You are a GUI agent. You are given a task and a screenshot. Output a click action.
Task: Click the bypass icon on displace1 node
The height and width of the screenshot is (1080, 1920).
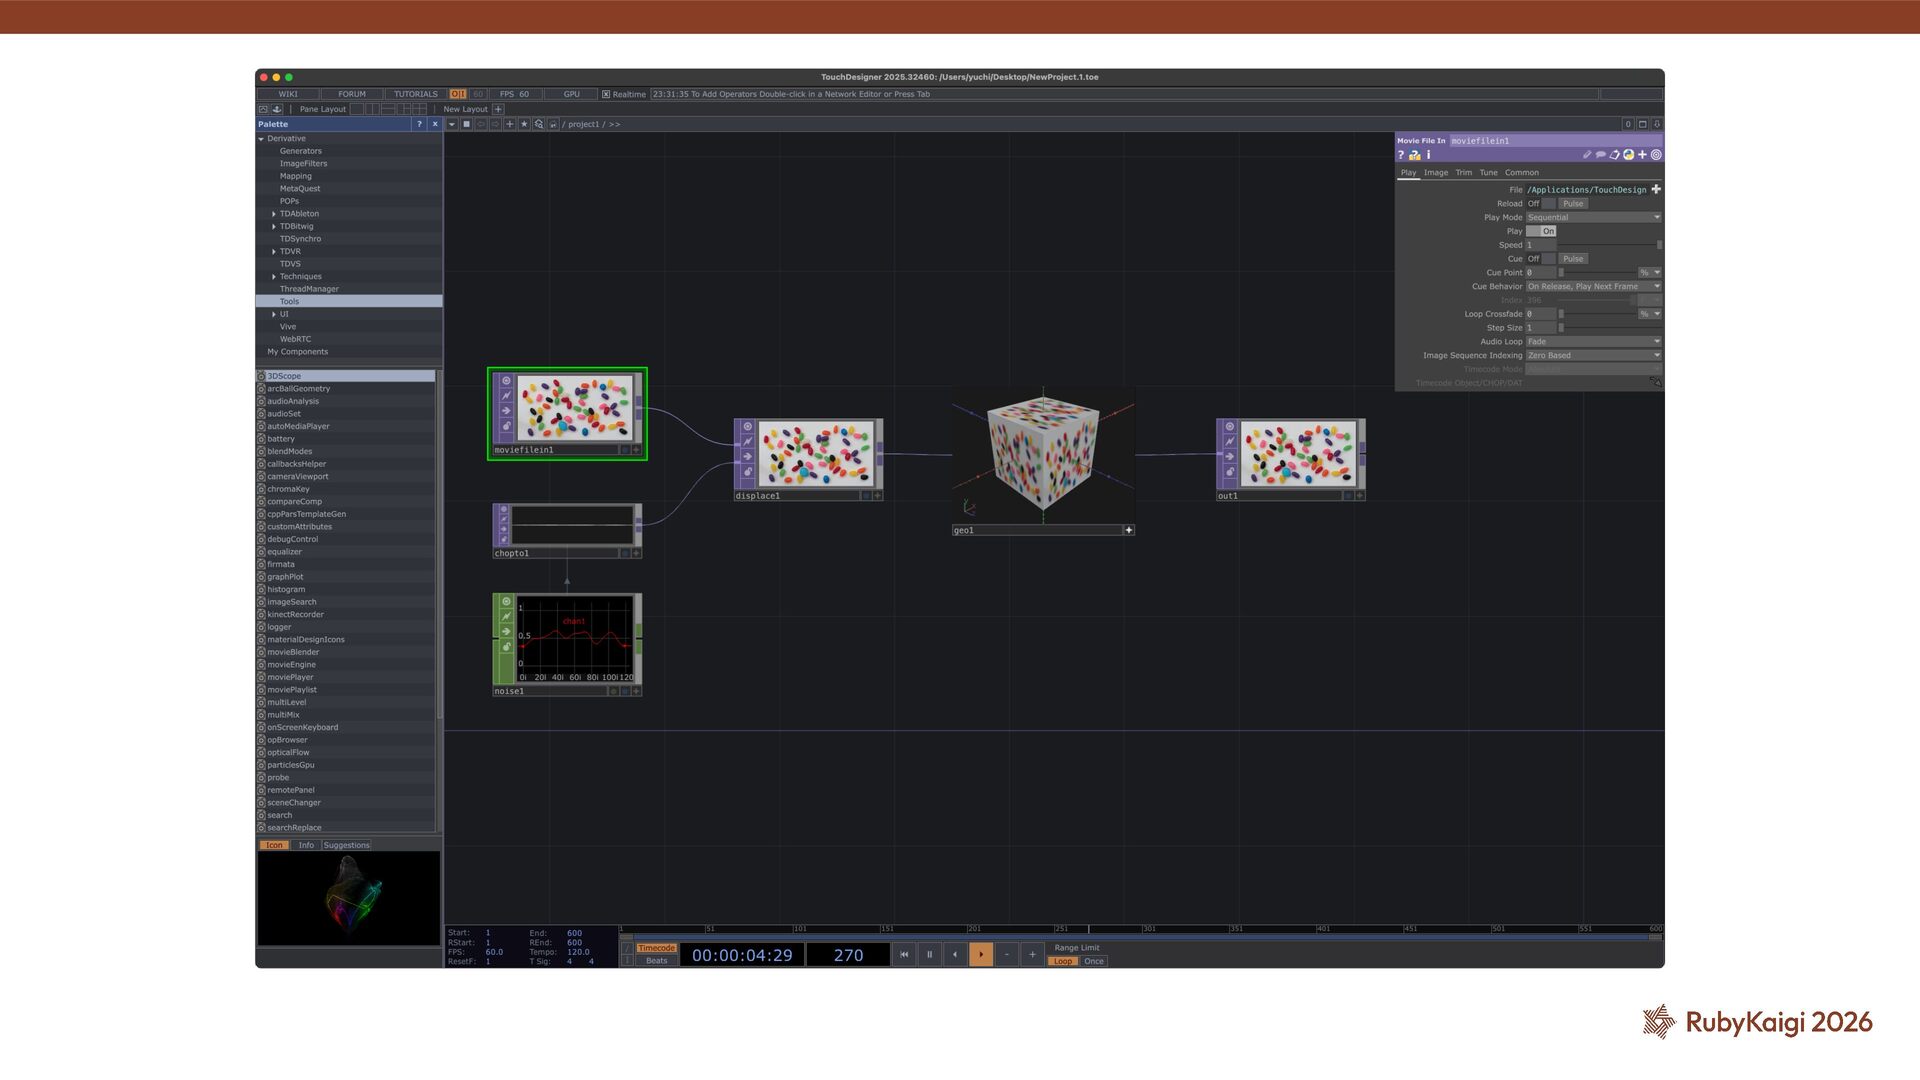[747, 441]
